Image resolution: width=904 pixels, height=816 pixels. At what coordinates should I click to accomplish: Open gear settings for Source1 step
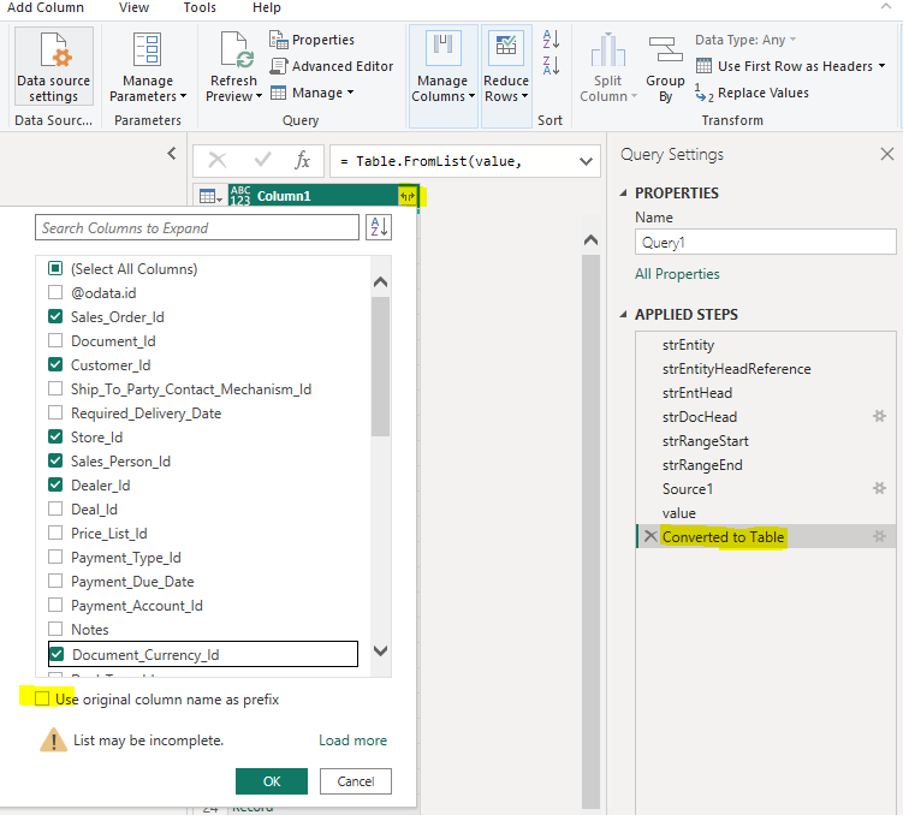click(x=879, y=489)
